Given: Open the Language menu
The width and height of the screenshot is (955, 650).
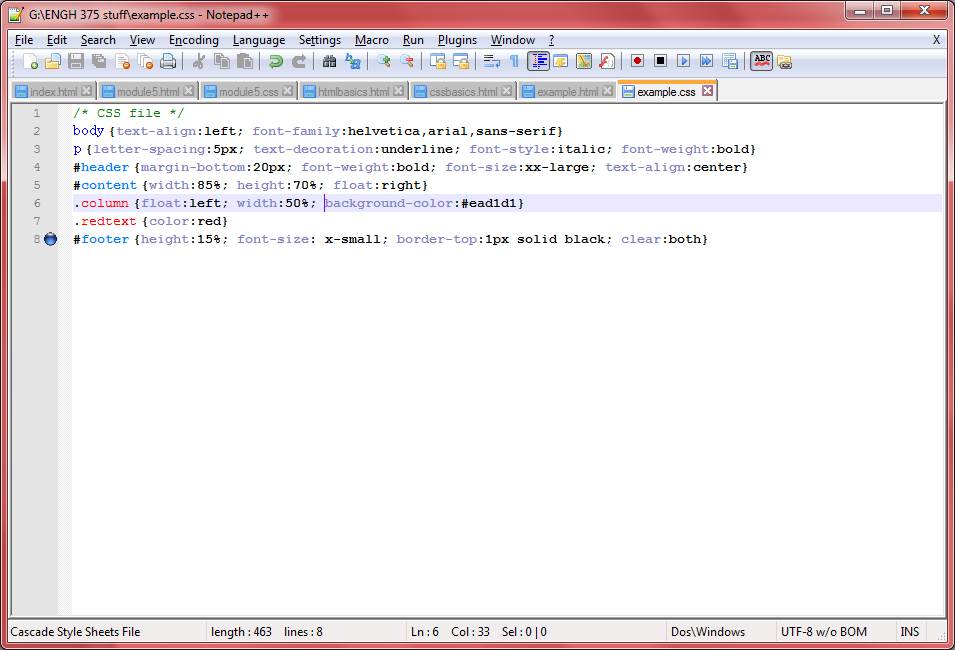Looking at the screenshot, I should tap(259, 40).
